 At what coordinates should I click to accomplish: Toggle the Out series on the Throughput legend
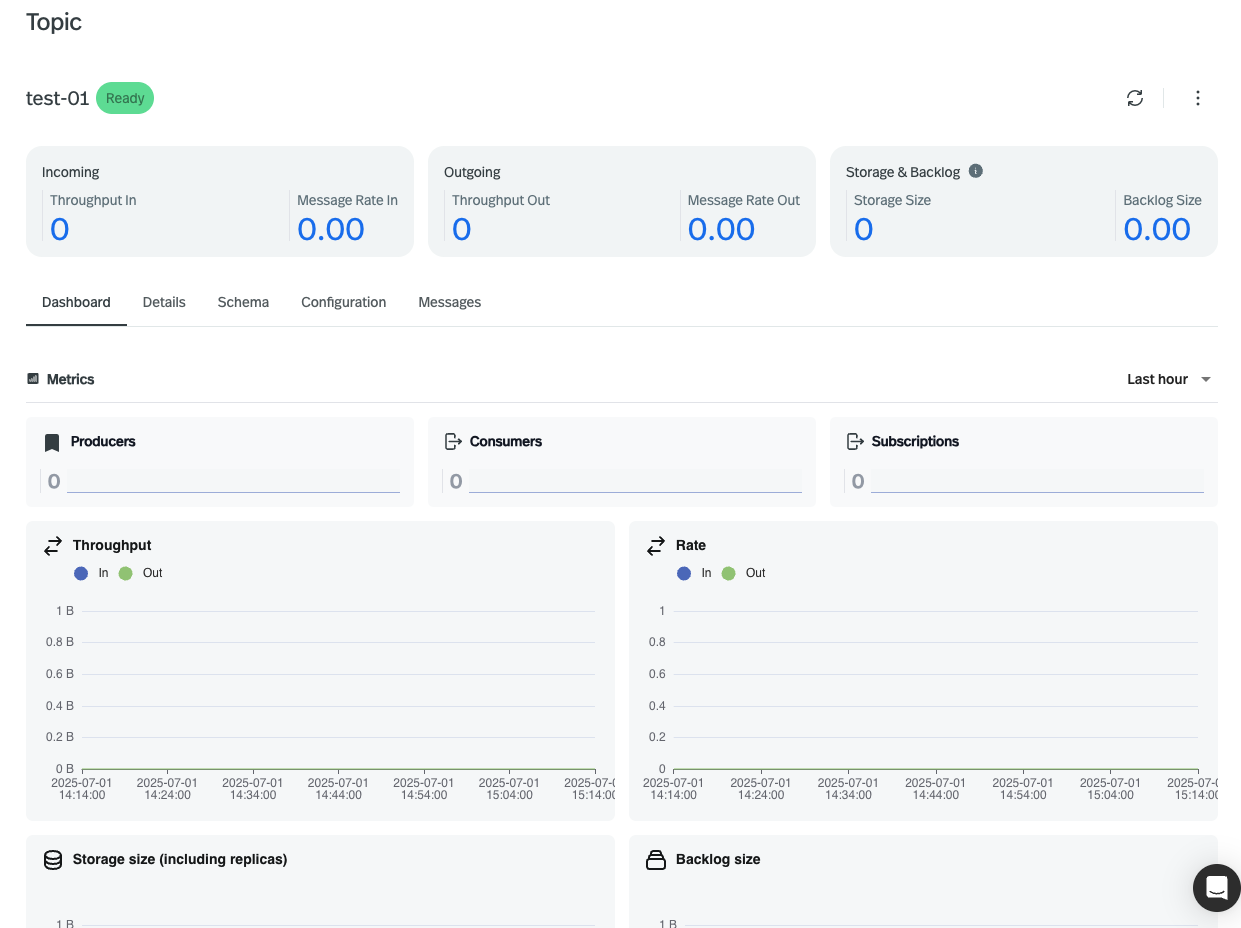(125, 573)
